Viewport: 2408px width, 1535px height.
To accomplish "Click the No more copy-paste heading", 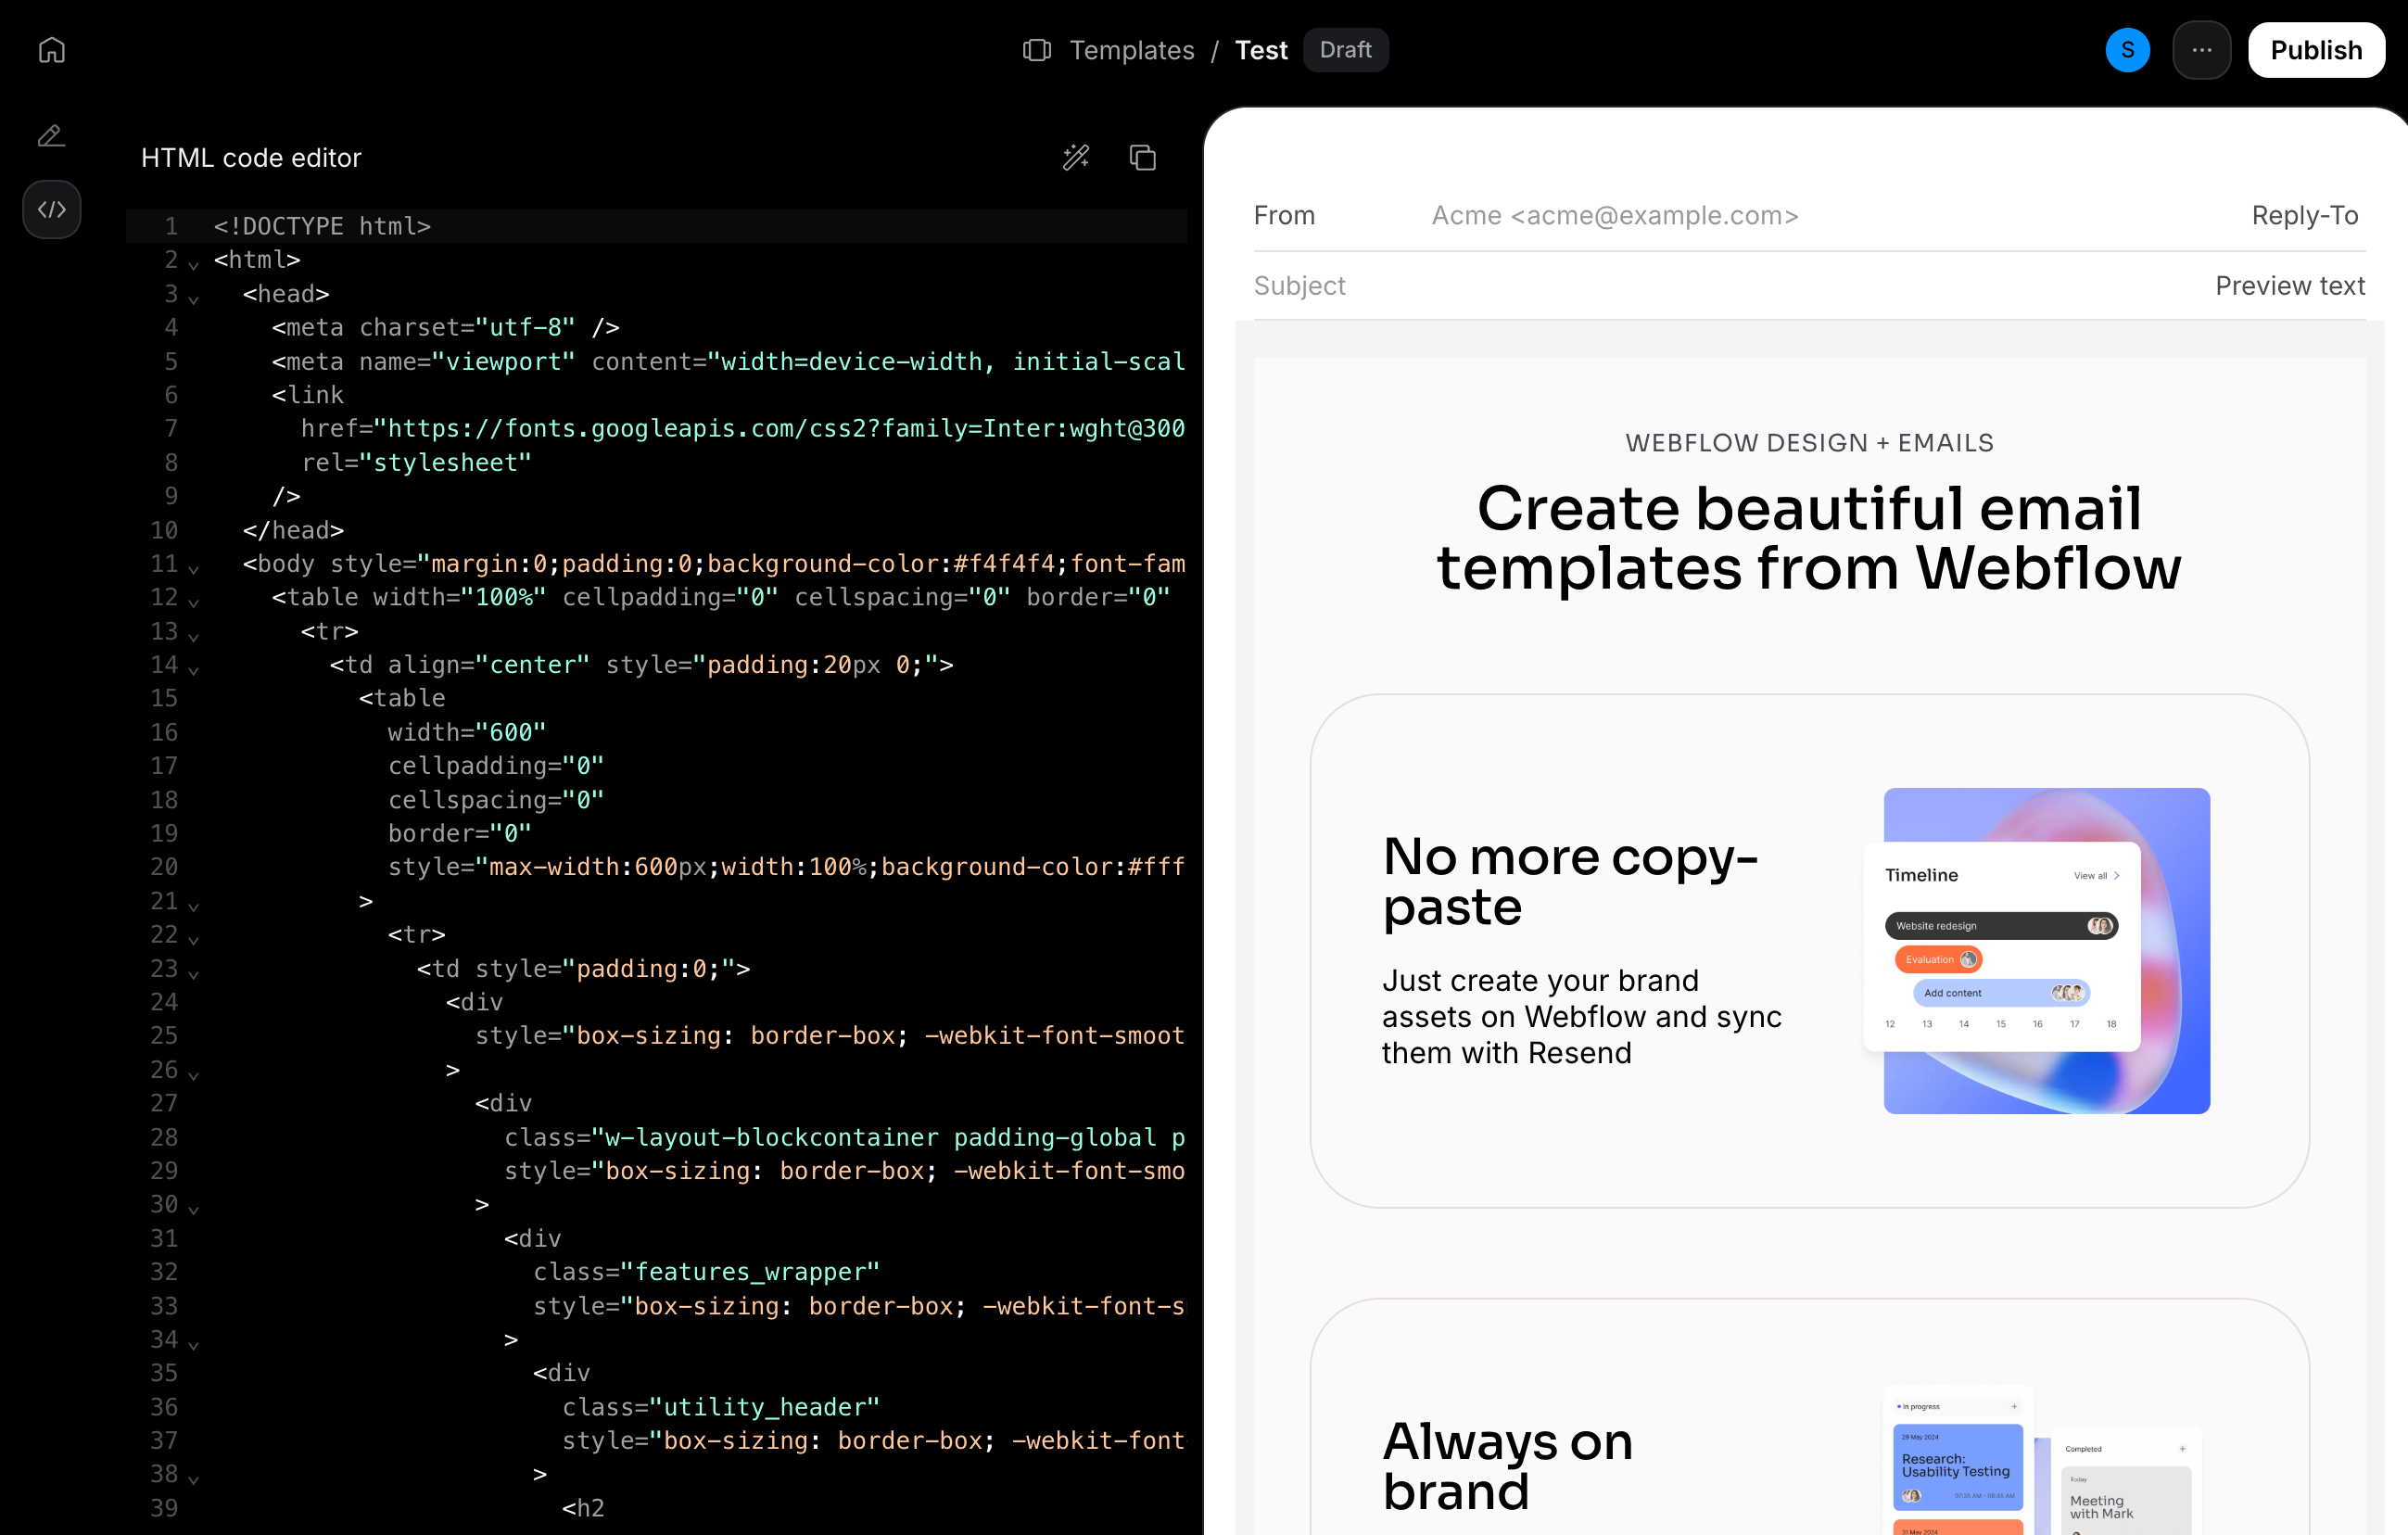I will (x=1570, y=881).
